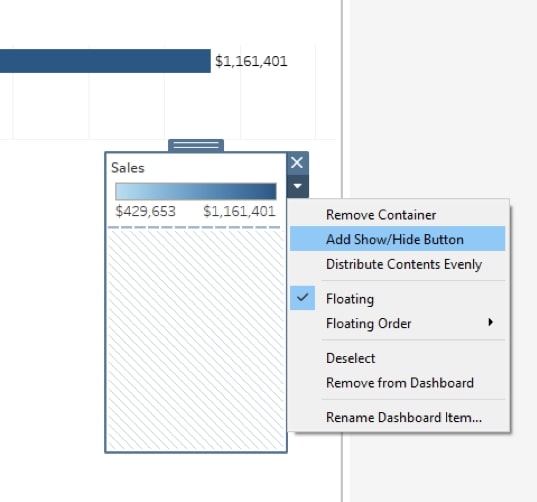The image size is (537, 502).
Task: Click the Sales color gradient legend bar
Action: (x=196, y=191)
